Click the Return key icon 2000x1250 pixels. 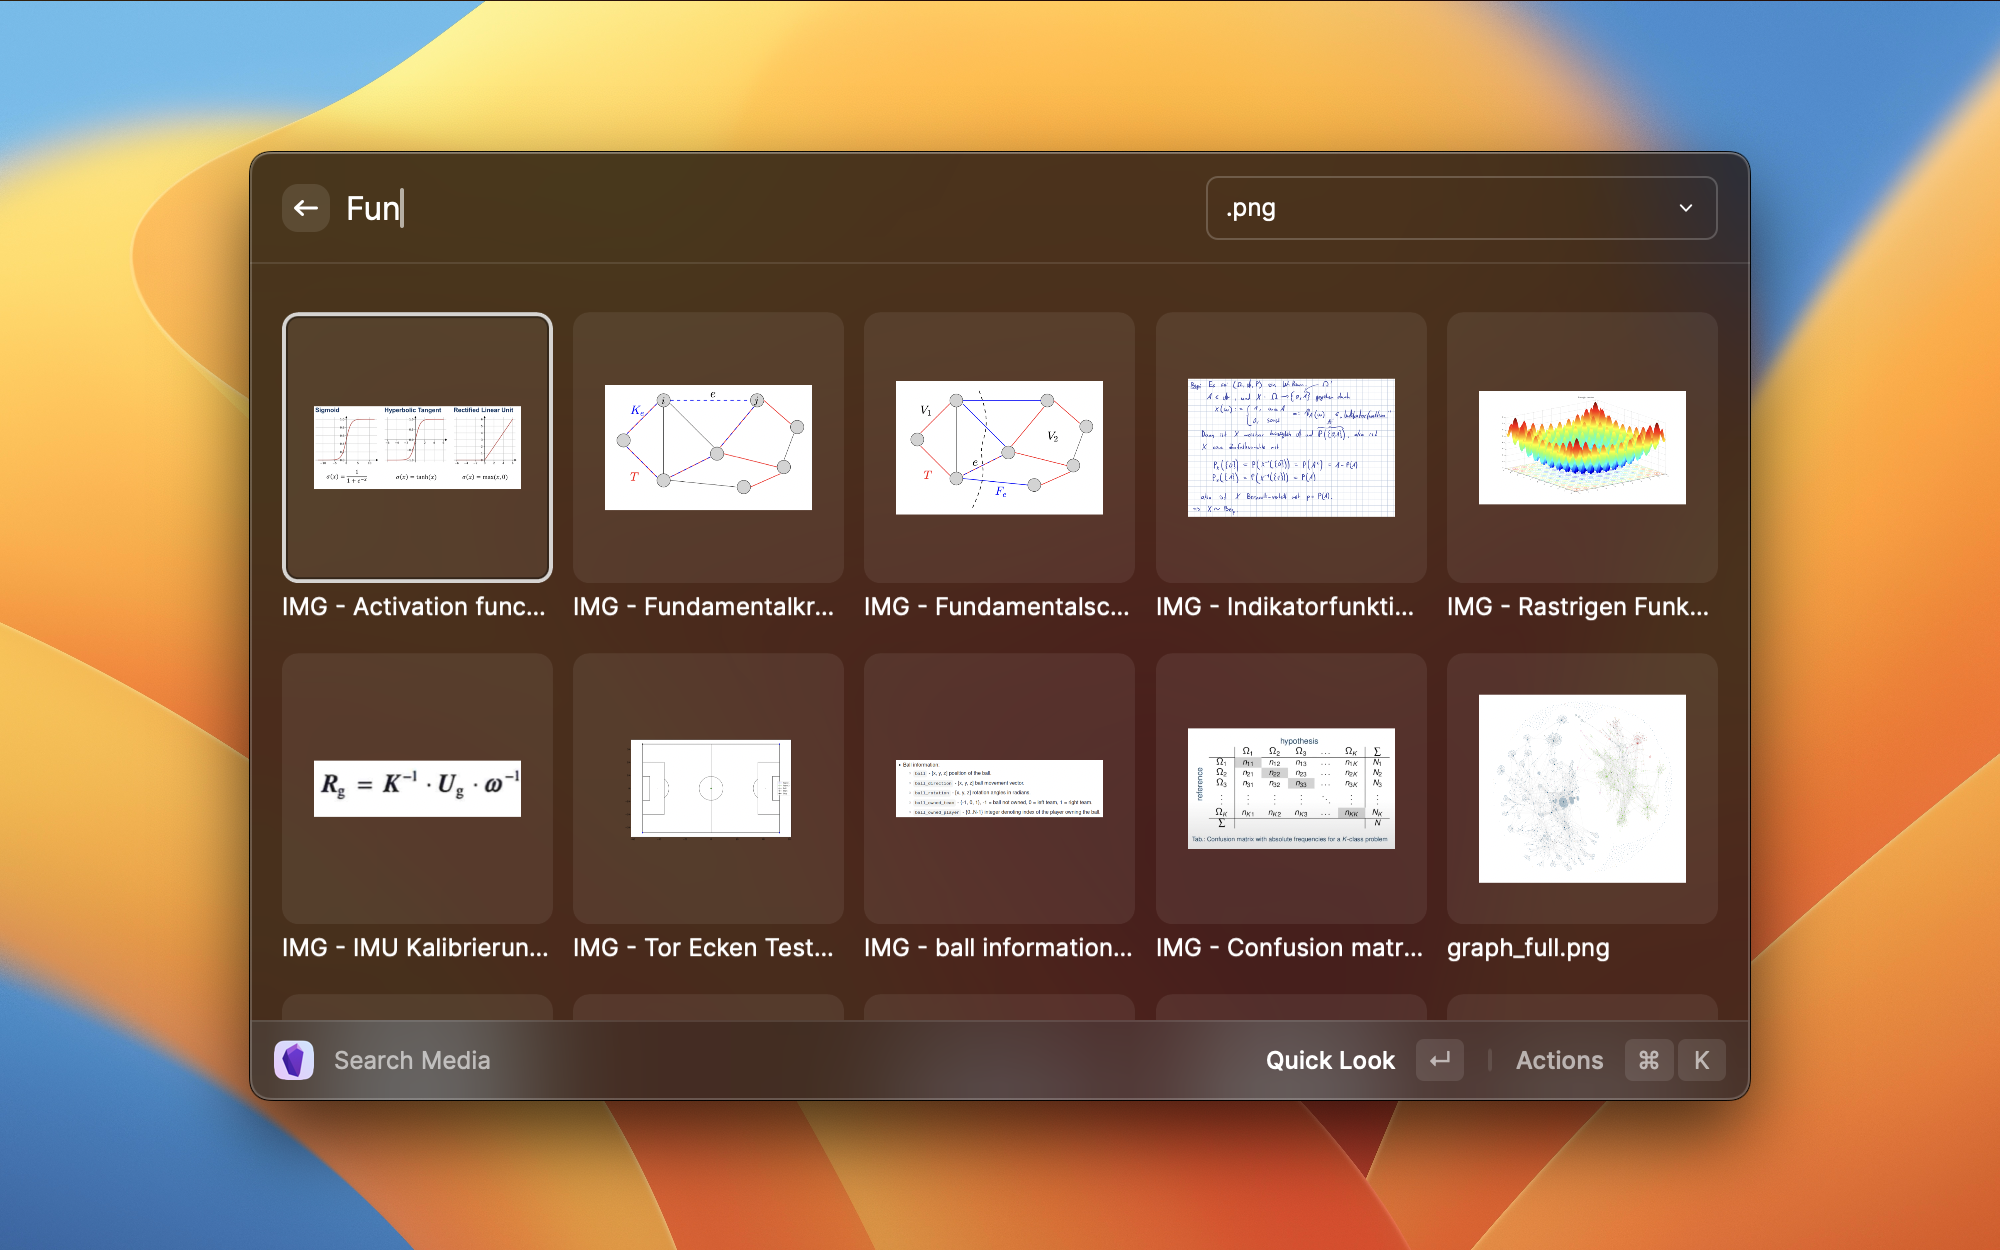(1440, 1060)
